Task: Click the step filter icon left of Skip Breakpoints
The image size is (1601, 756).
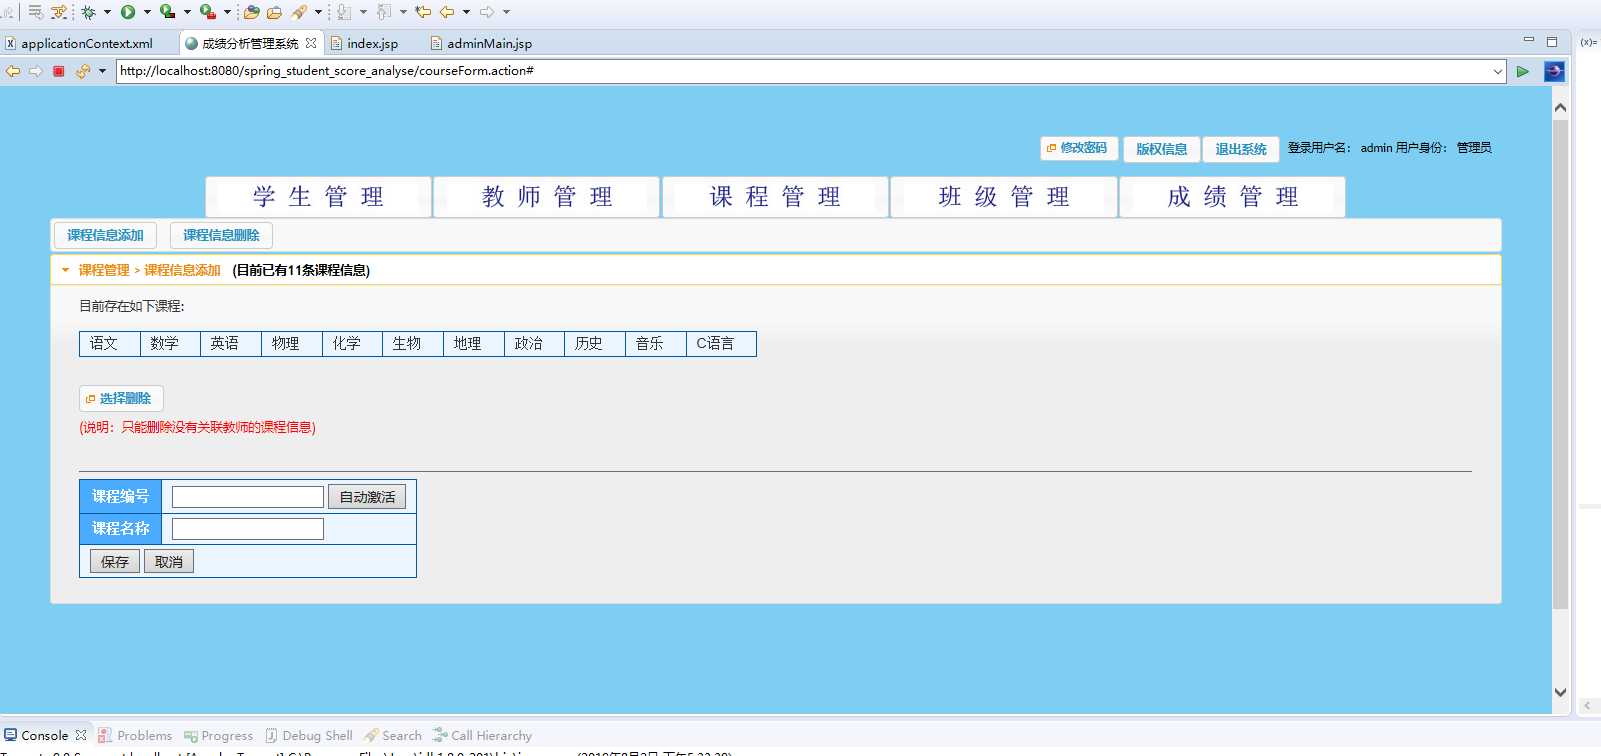Action: (35, 12)
